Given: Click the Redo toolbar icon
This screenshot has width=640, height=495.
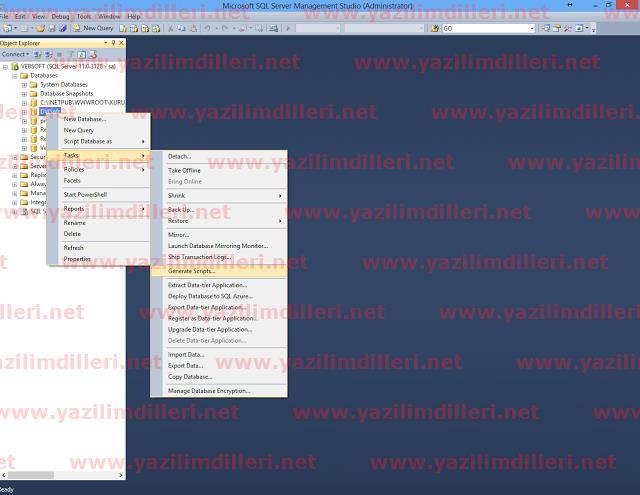Looking at the screenshot, I should [x=224, y=29].
